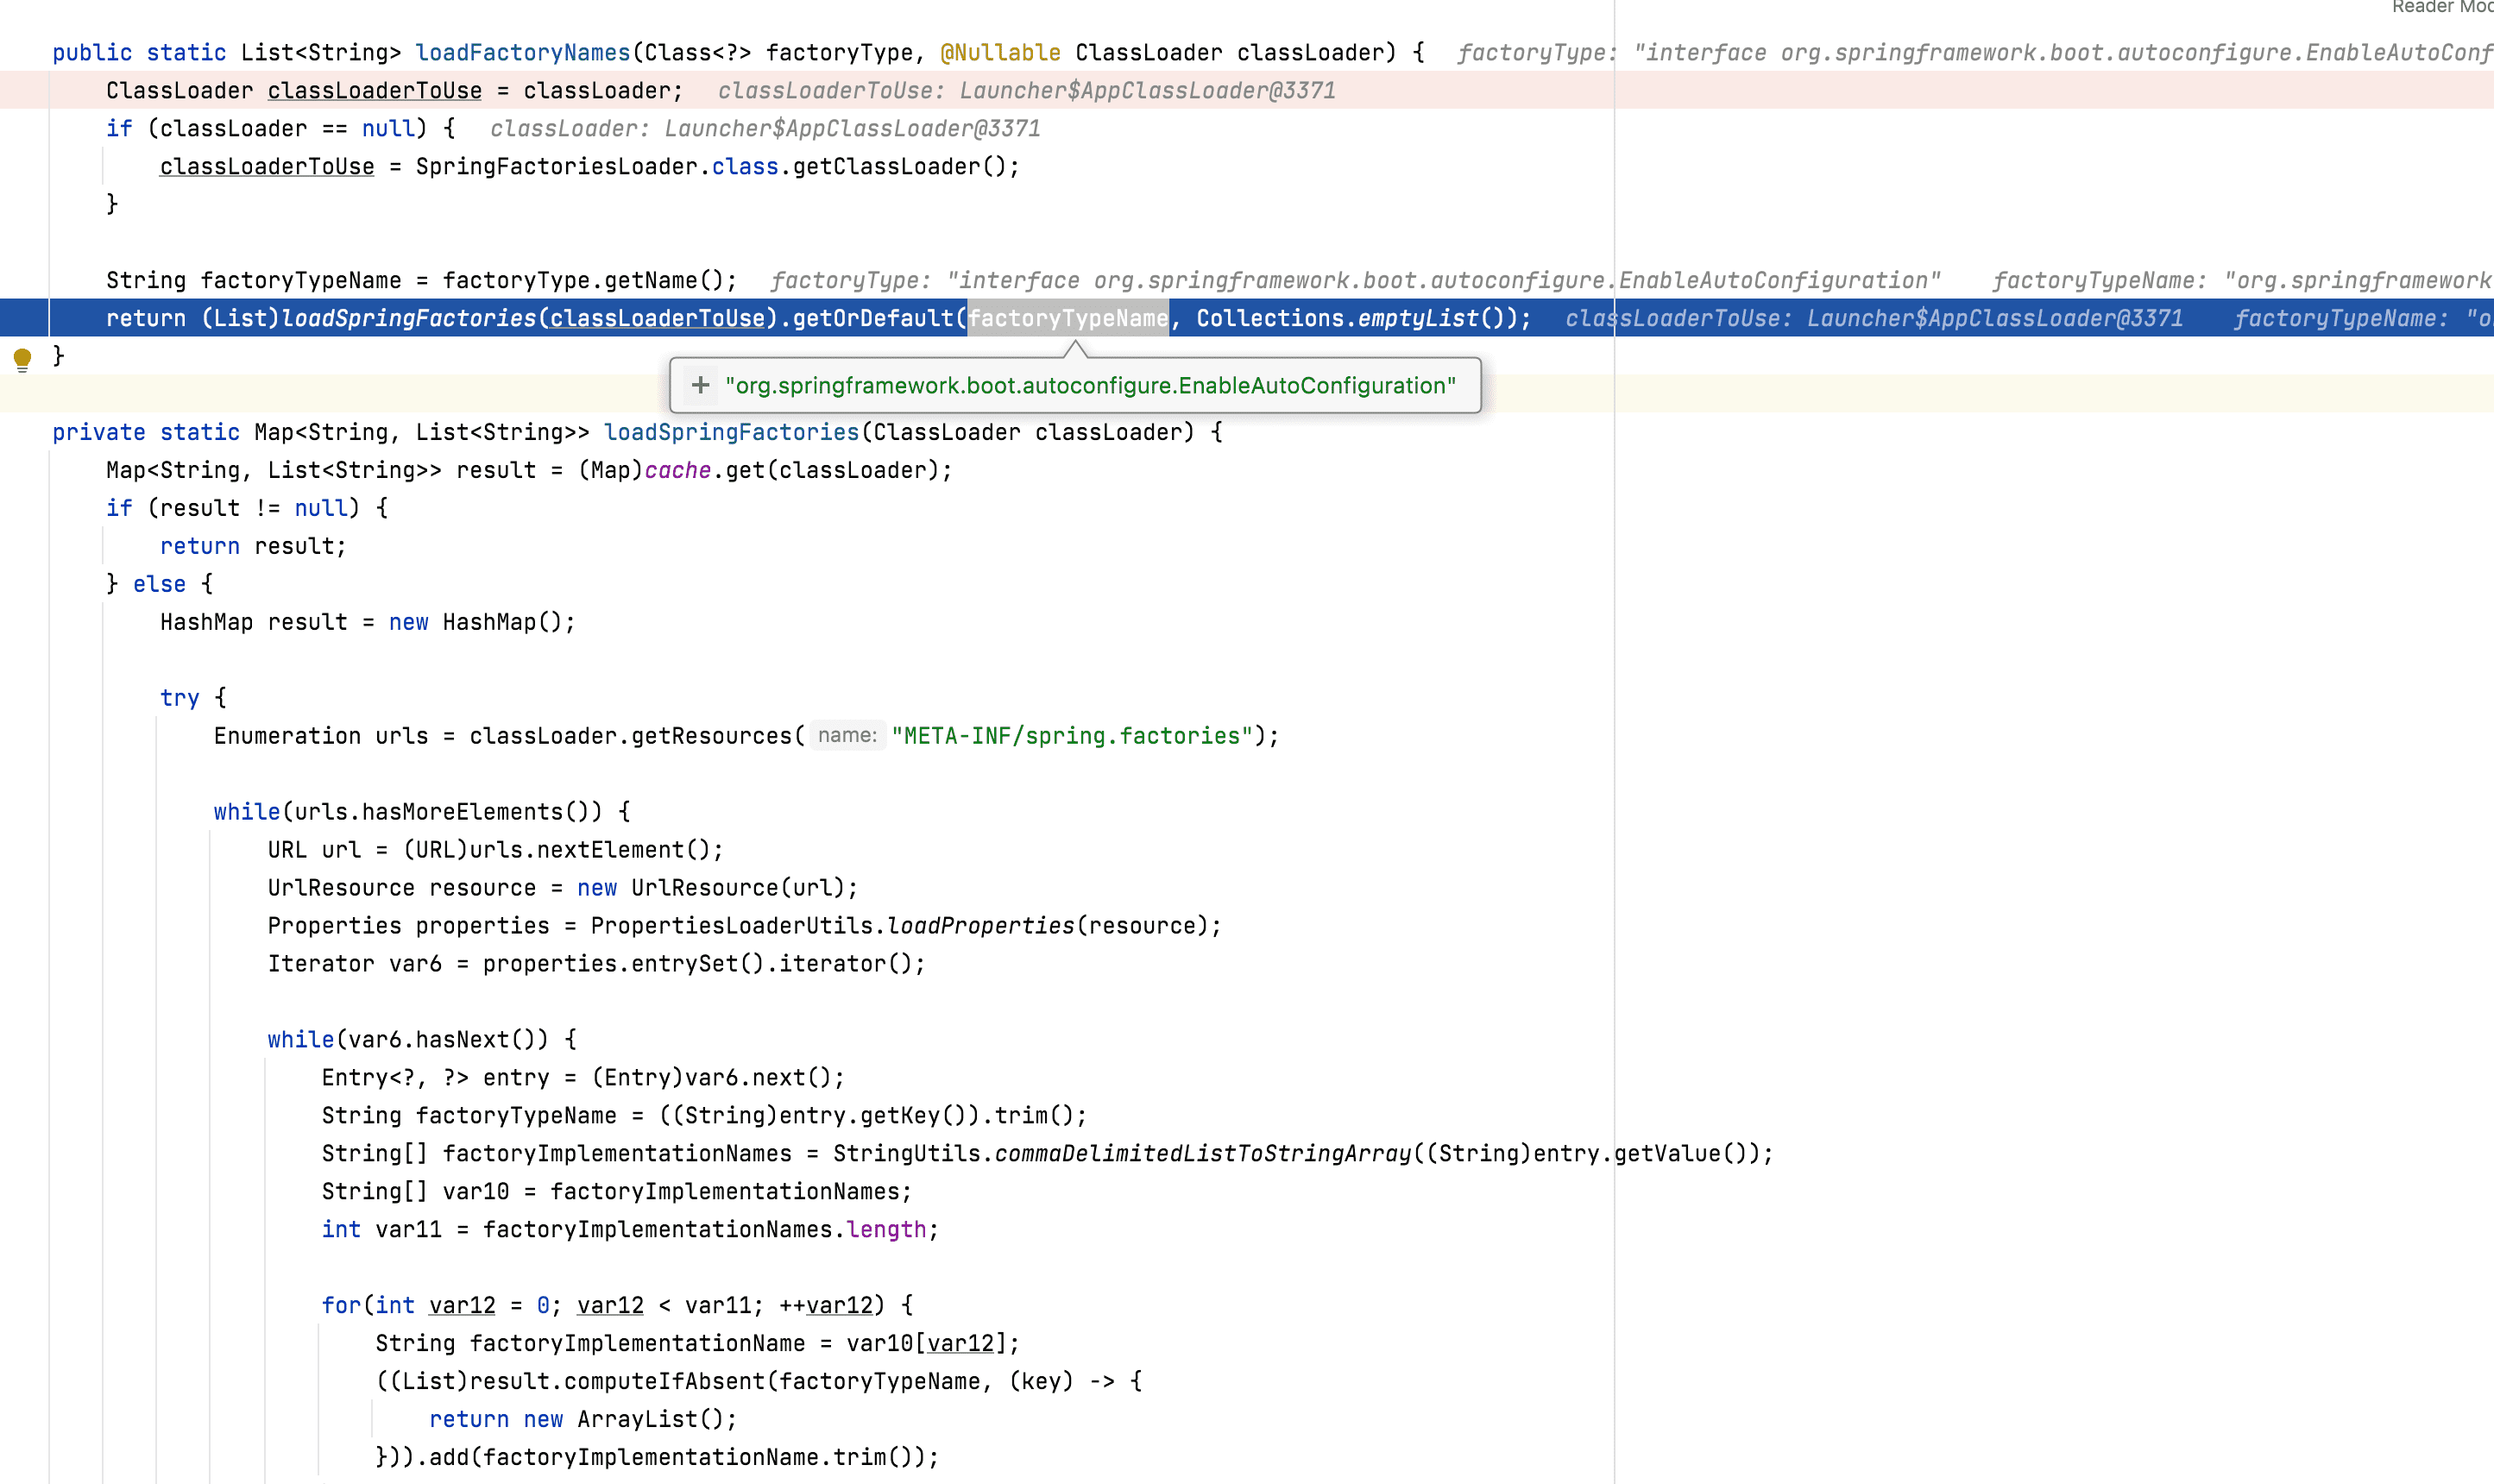Viewport: 2494px width, 1484px height.
Task: Click the String factoryTypeName = factoryType.getName() line
Action: [422, 280]
